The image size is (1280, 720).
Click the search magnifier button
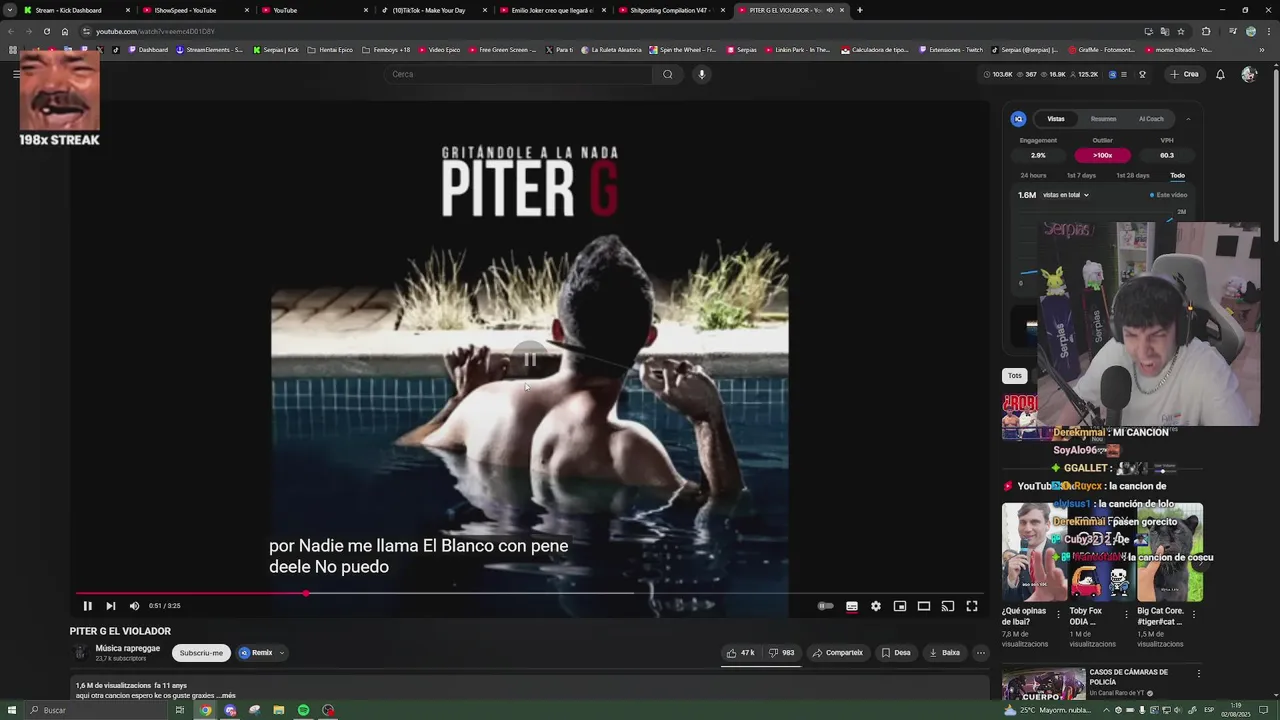668,74
